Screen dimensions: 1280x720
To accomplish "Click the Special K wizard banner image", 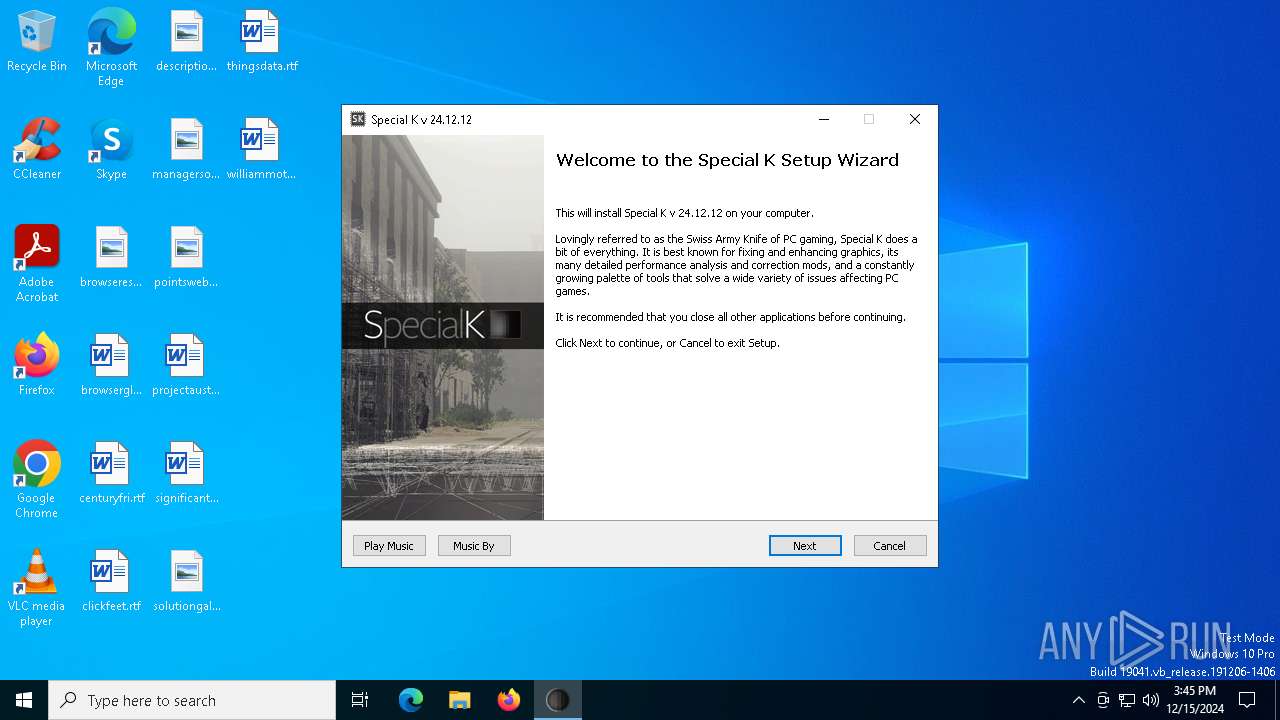I will [443, 328].
